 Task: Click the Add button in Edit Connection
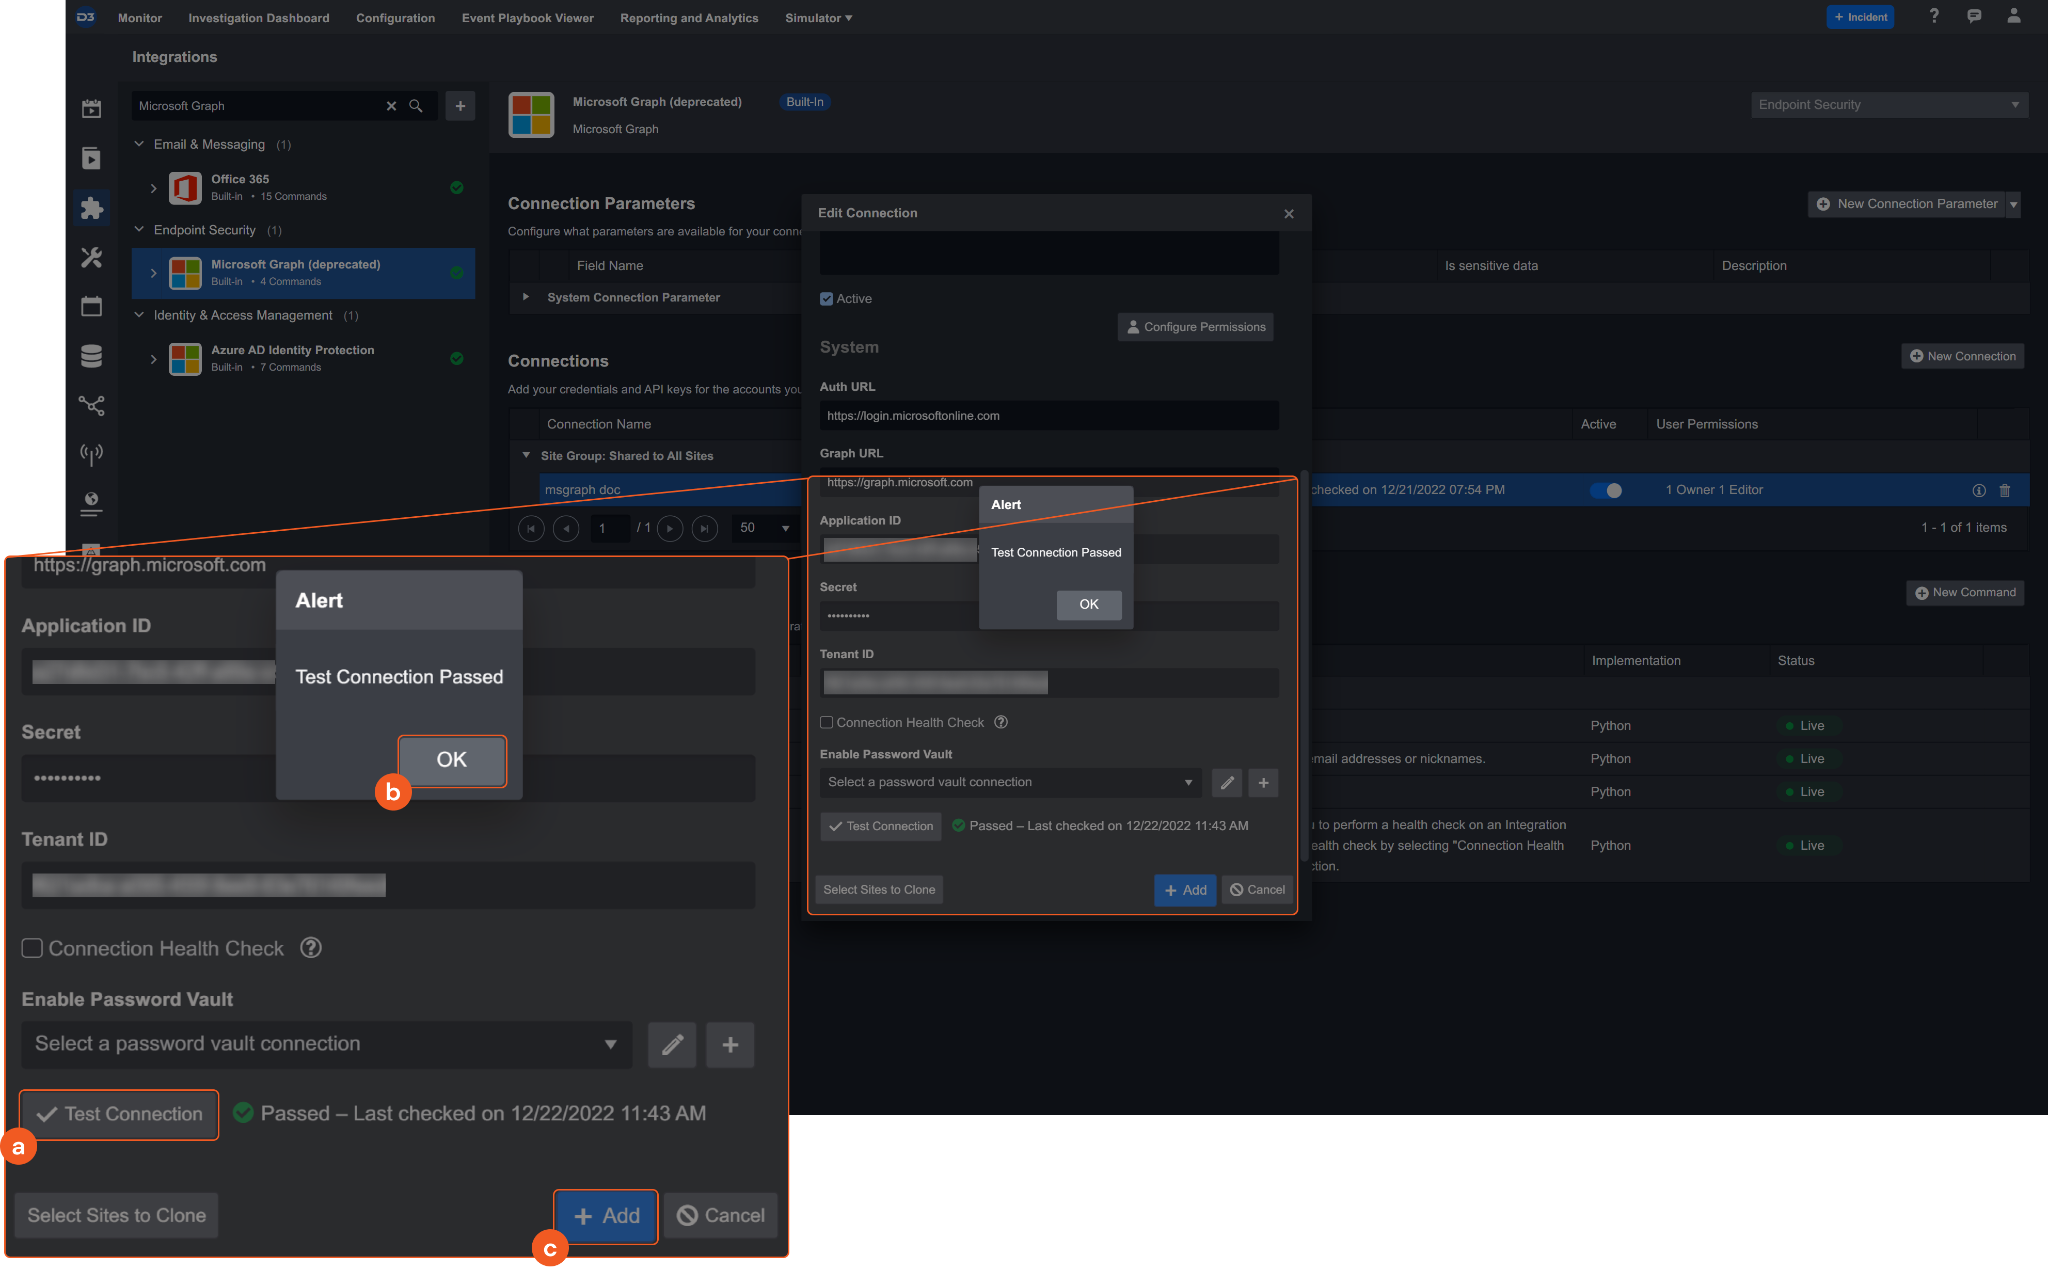1185,890
